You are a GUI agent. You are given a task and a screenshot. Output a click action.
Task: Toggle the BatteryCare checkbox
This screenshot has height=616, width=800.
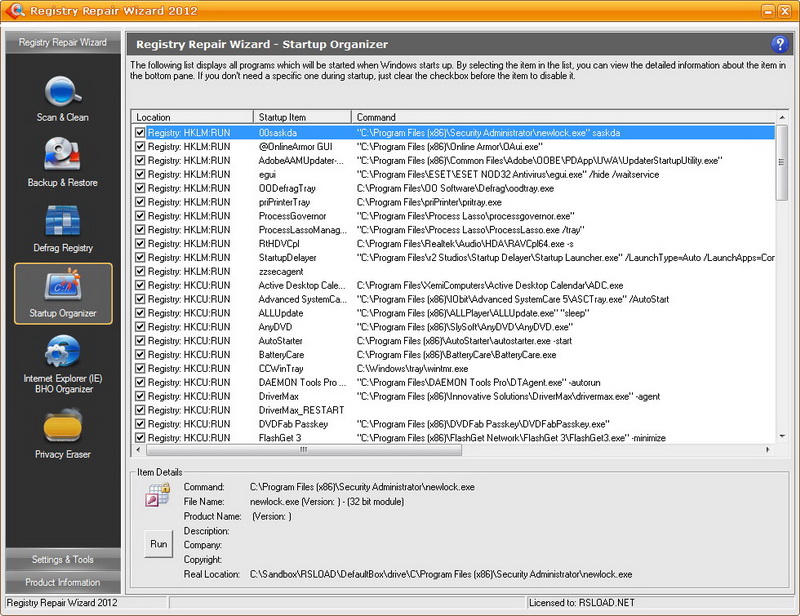140,355
